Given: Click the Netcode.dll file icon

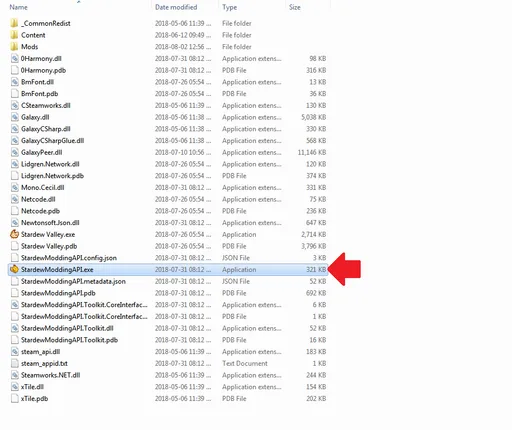Looking at the screenshot, I should pyautogui.click(x=14, y=199).
